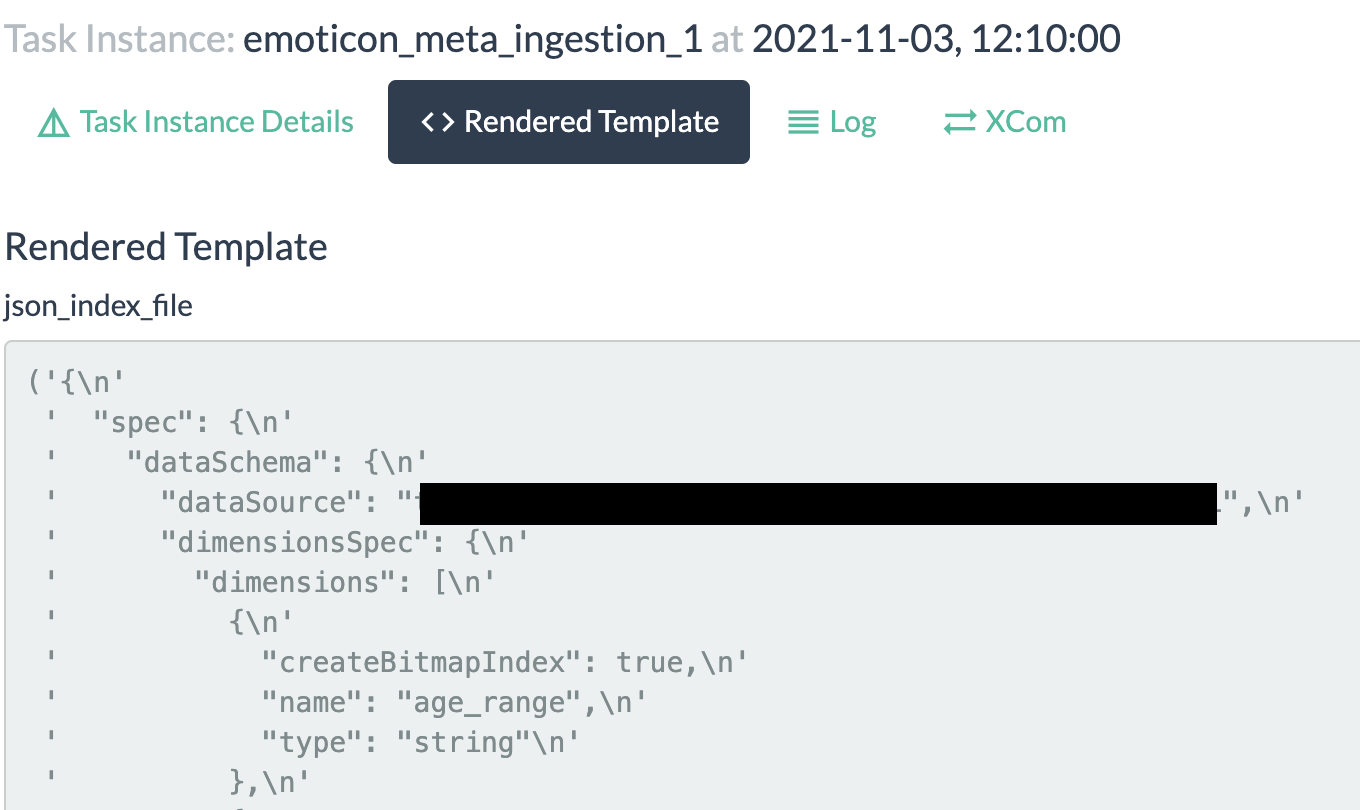Click the Rendered Template section heading
The height and width of the screenshot is (810, 1360).
[166, 247]
